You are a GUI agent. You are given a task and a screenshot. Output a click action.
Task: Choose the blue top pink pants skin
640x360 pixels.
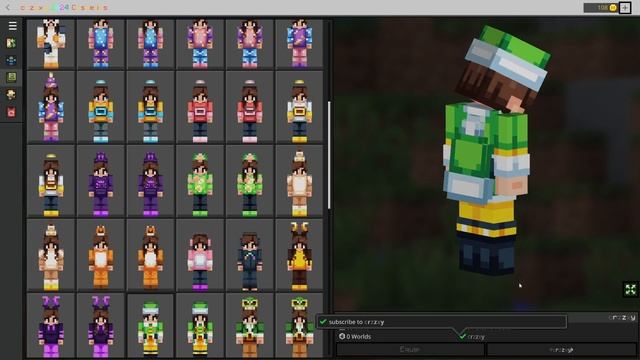tap(300, 43)
